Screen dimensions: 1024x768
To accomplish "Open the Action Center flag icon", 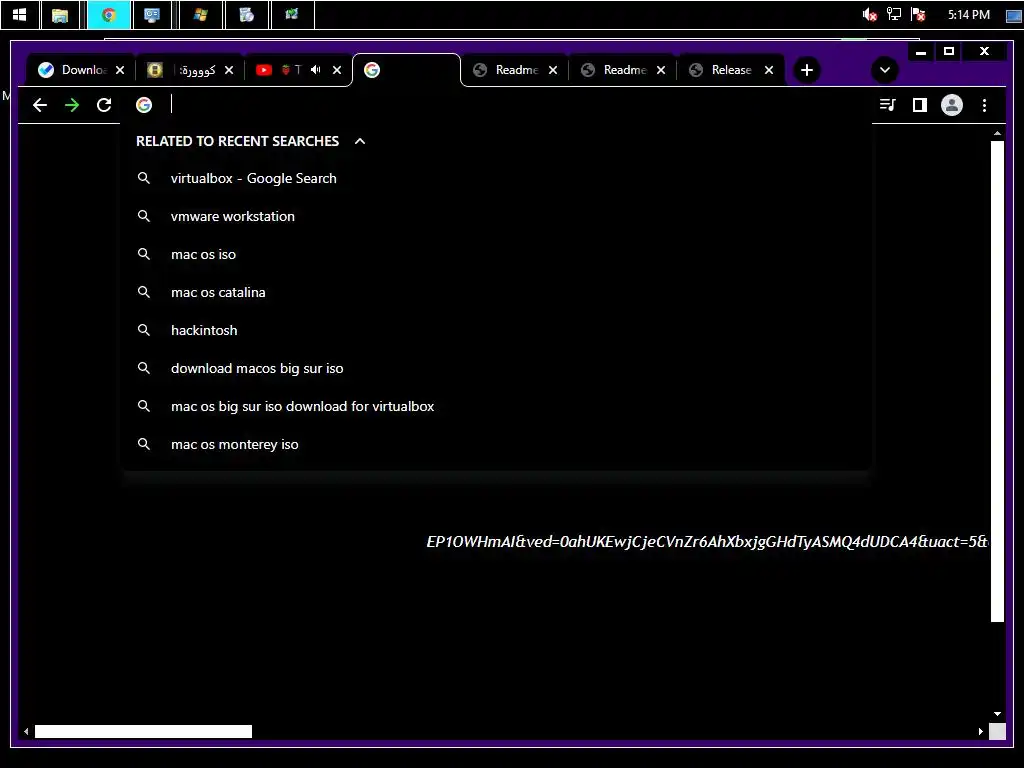I will pos(918,14).
